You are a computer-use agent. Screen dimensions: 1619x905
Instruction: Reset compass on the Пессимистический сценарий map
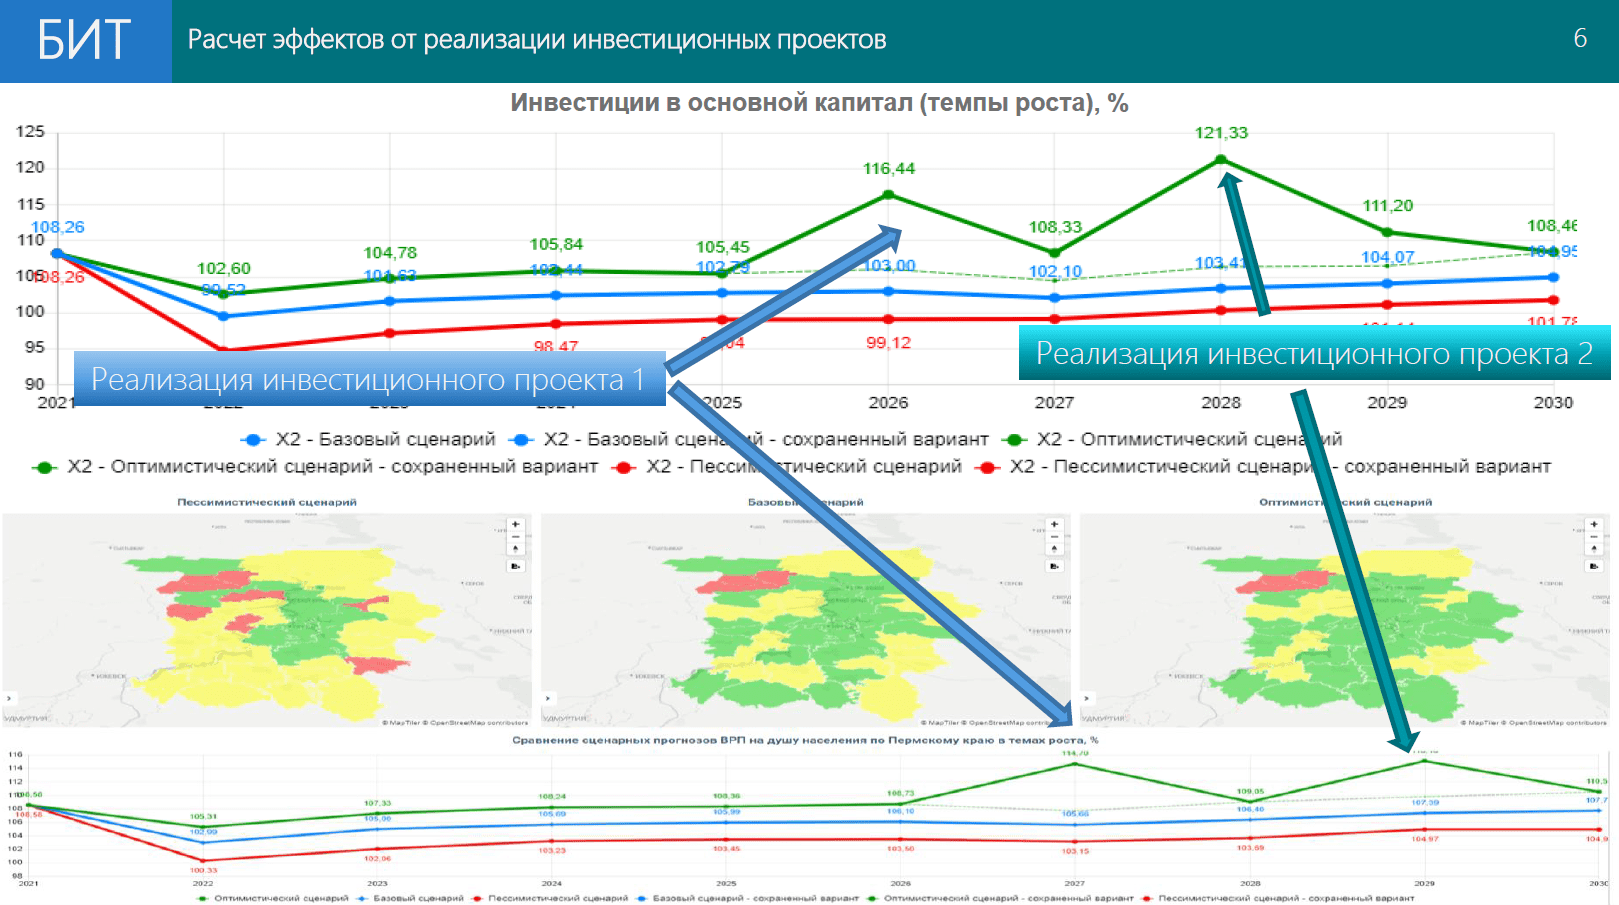pos(516,548)
